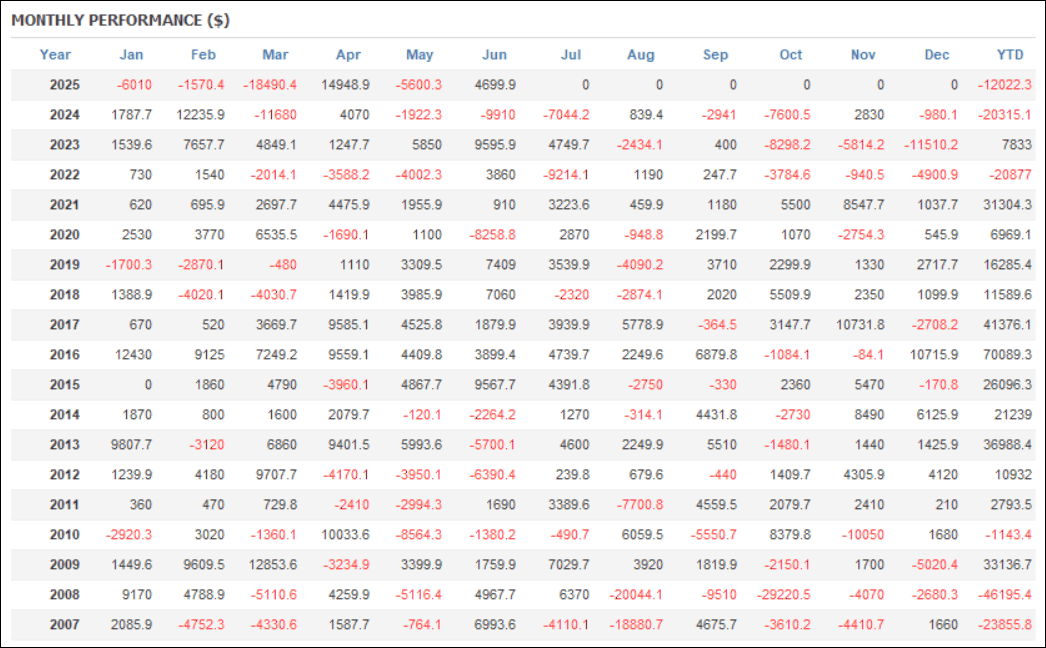Click the May column header
The height and width of the screenshot is (648, 1046).
[420, 55]
